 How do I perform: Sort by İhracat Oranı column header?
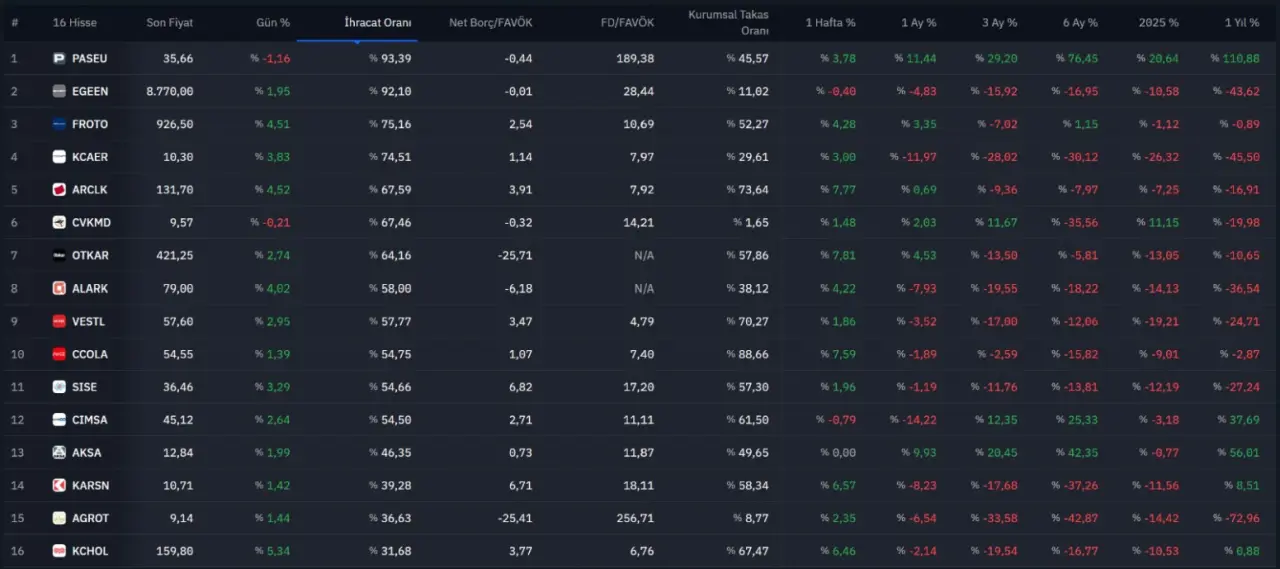378,23
